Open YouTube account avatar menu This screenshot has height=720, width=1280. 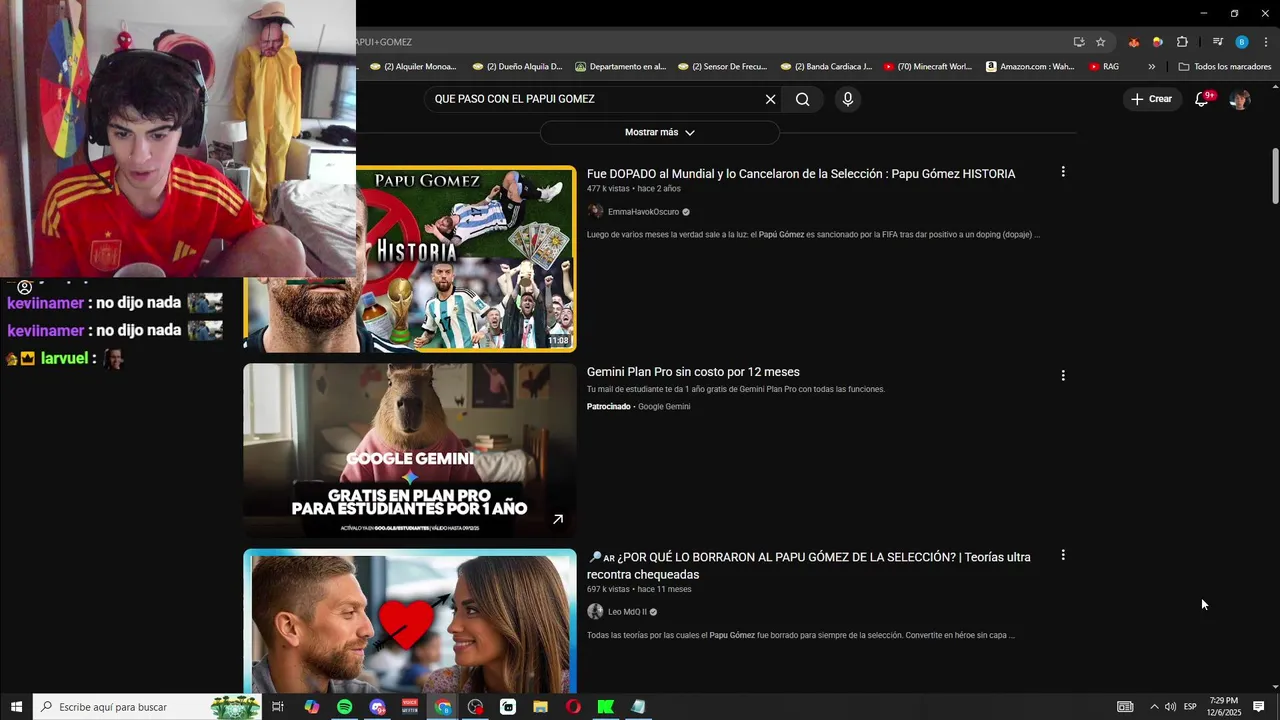(x=1240, y=99)
